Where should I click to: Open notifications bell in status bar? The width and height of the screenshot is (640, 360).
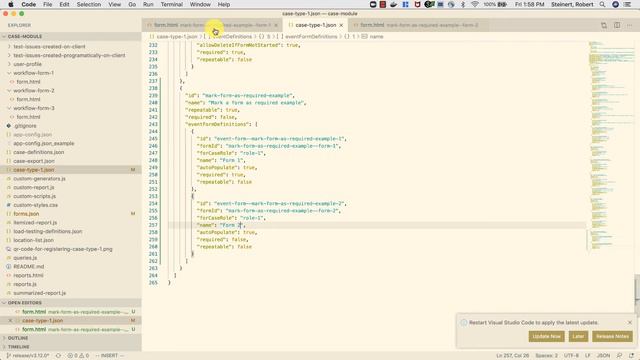631,356
